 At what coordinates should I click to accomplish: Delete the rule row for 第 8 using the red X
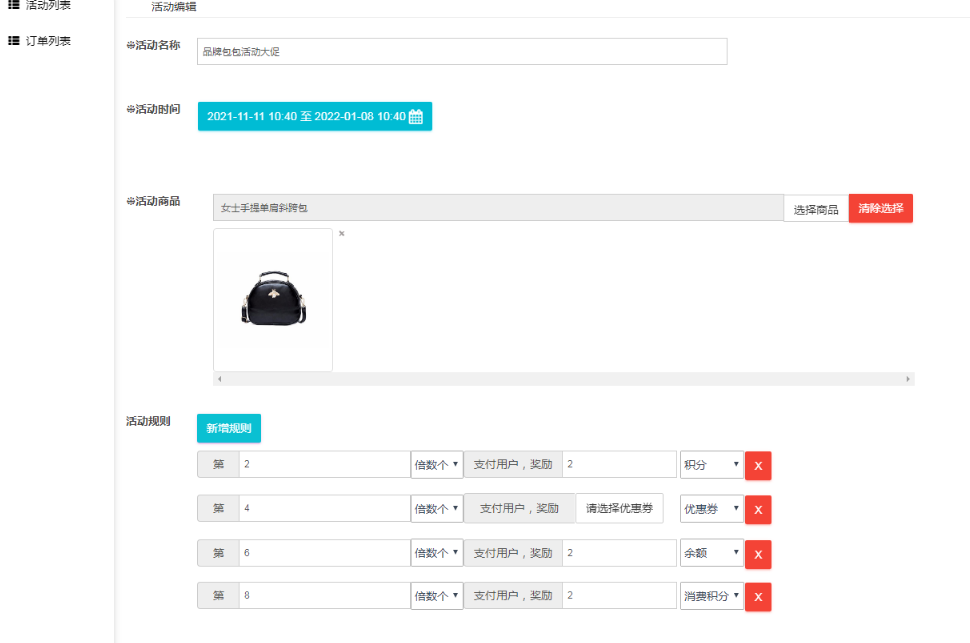pyautogui.click(x=757, y=597)
